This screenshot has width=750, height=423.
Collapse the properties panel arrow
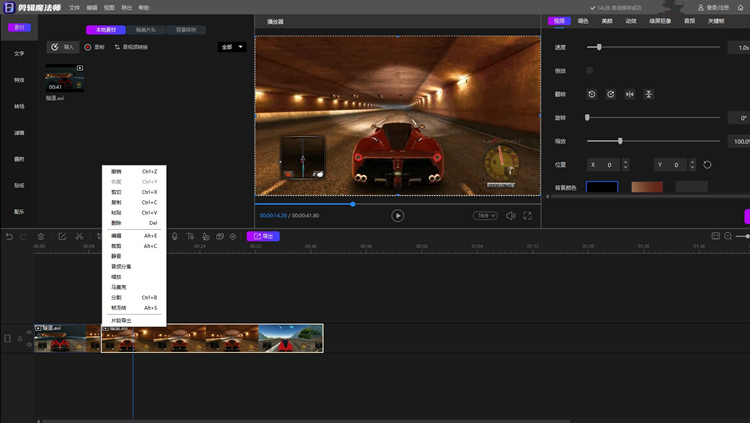pos(548,196)
